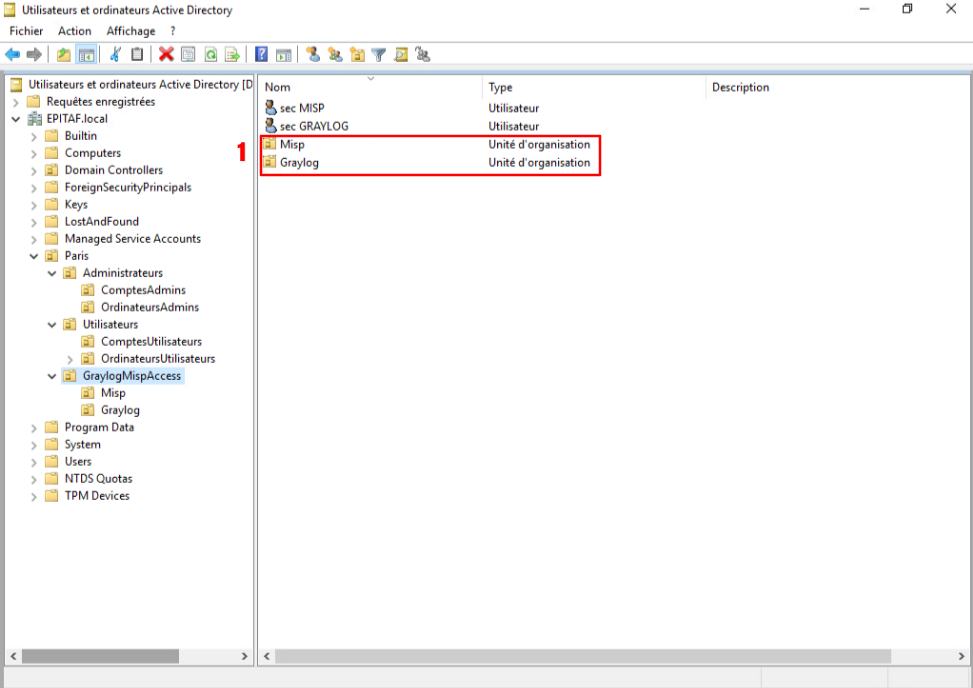973x688 pixels.
Task: Click the blue Help question mark icon
Action: click(261, 54)
